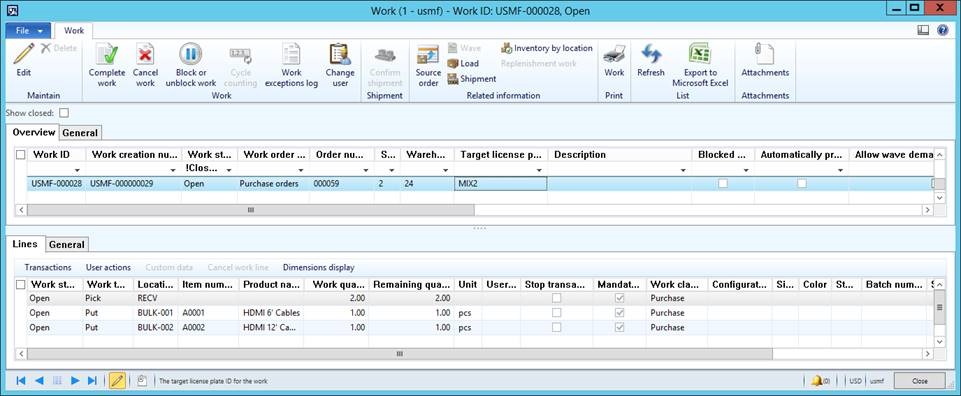Check select-all box in lines grid
The height and width of the screenshot is (396, 961).
pyautogui.click(x=20, y=284)
